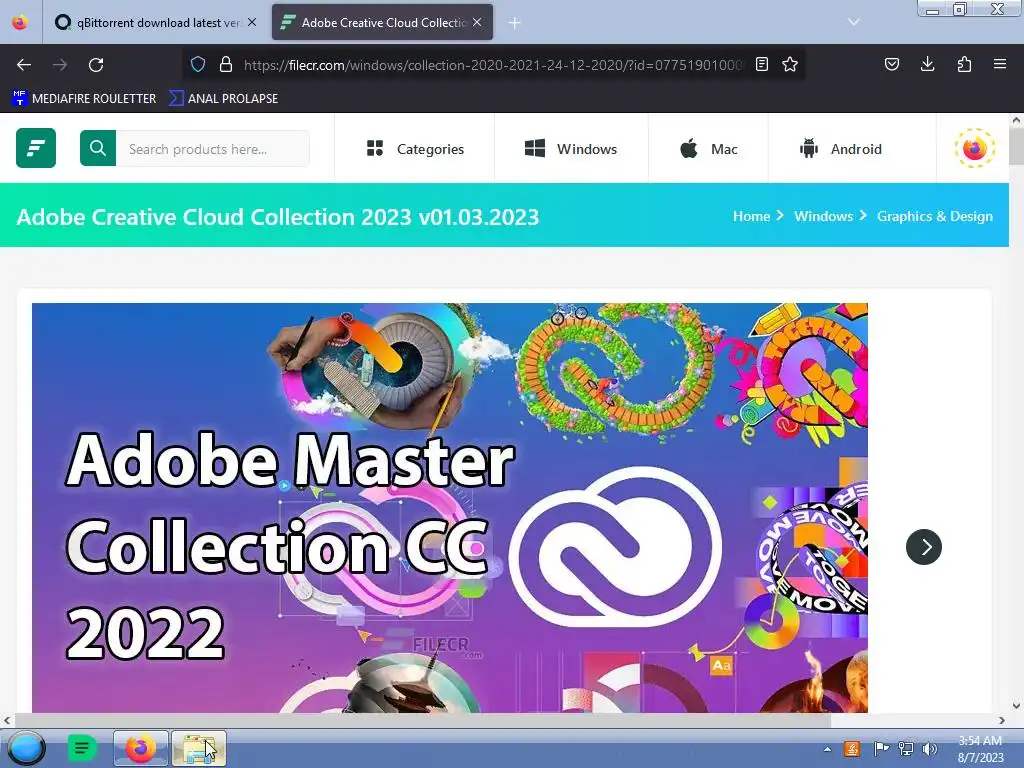1024x768 pixels.
Task: Click the vertical page scrollbar thumb
Action: click(1016, 147)
